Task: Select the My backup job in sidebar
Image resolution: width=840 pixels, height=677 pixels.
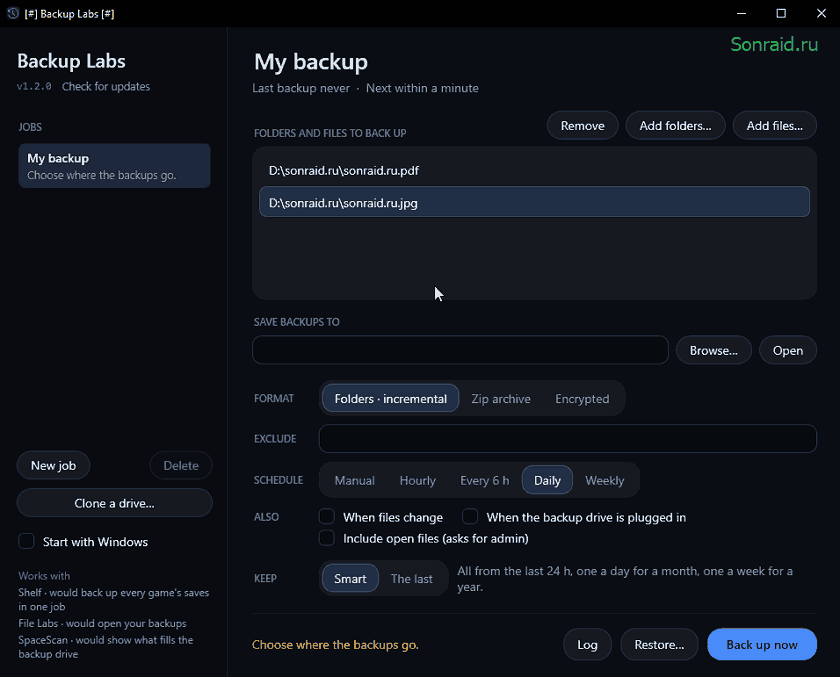Action: tap(114, 166)
